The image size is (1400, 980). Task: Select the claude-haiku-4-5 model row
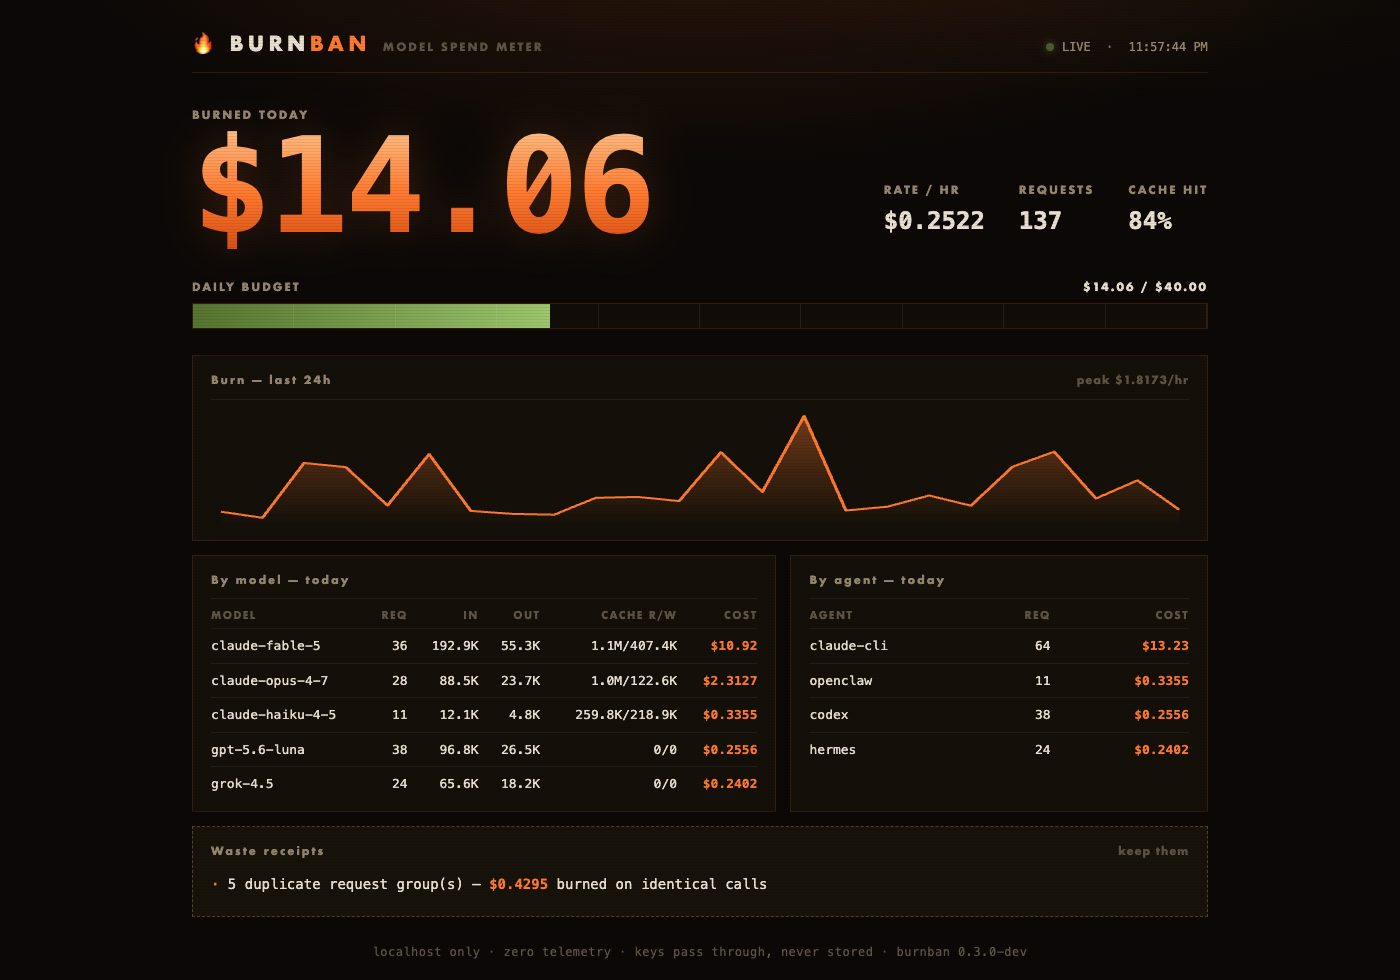pyautogui.click(x=484, y=715)
